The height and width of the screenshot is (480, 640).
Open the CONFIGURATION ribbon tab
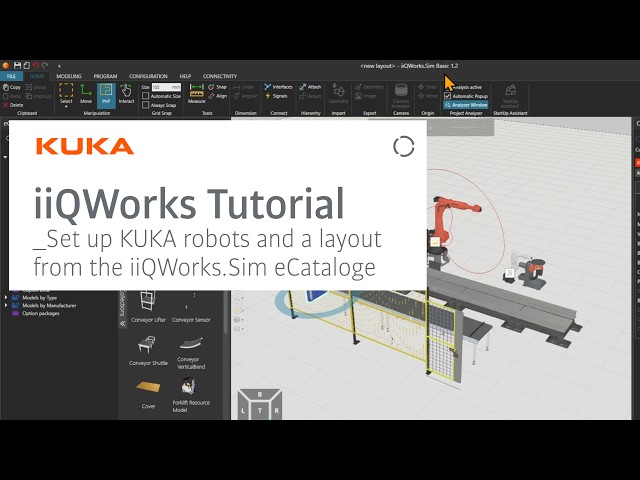[148, 76]
